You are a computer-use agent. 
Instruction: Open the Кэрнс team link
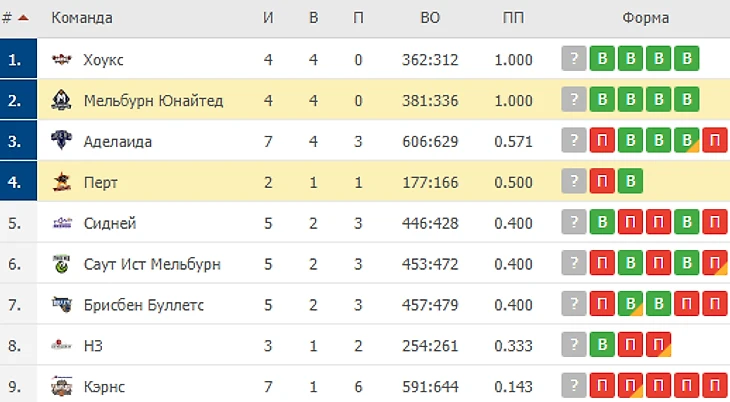[105, 386]
